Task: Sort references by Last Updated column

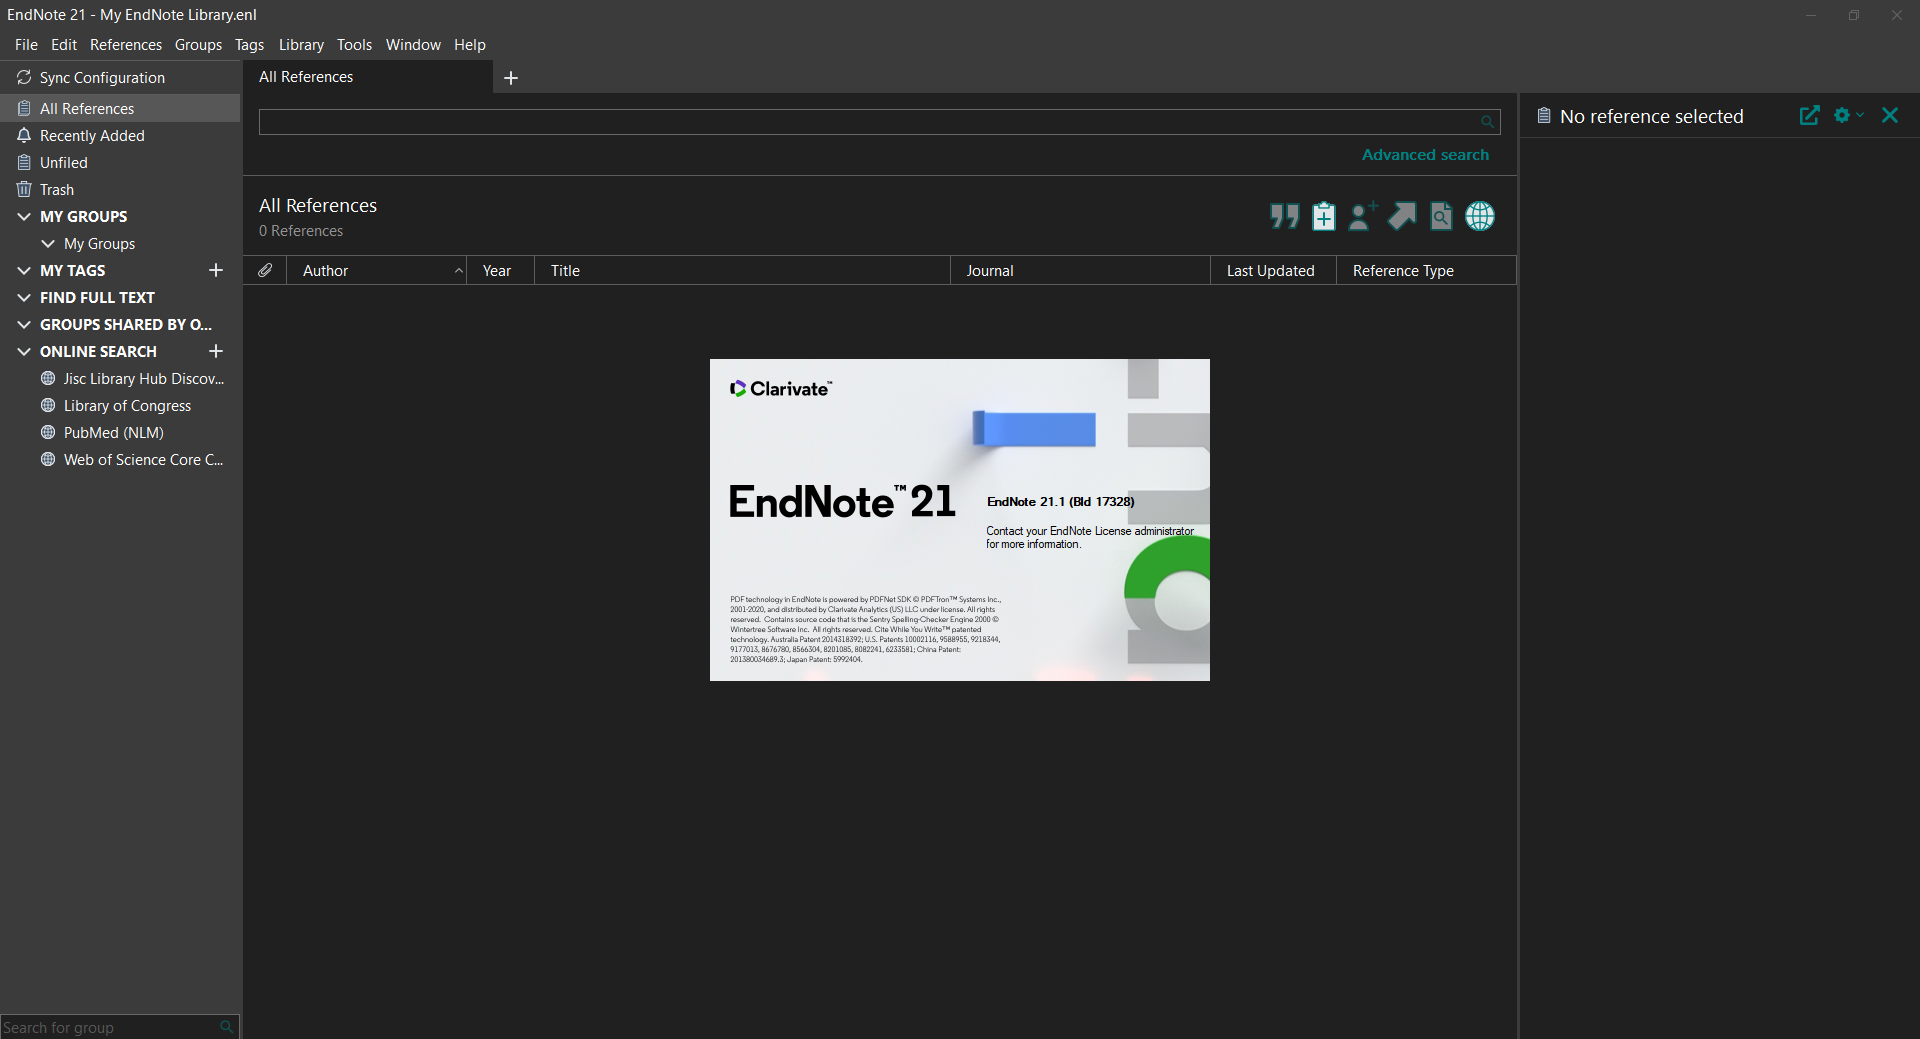Action: pyautogui.click(x=1273, y=271)
